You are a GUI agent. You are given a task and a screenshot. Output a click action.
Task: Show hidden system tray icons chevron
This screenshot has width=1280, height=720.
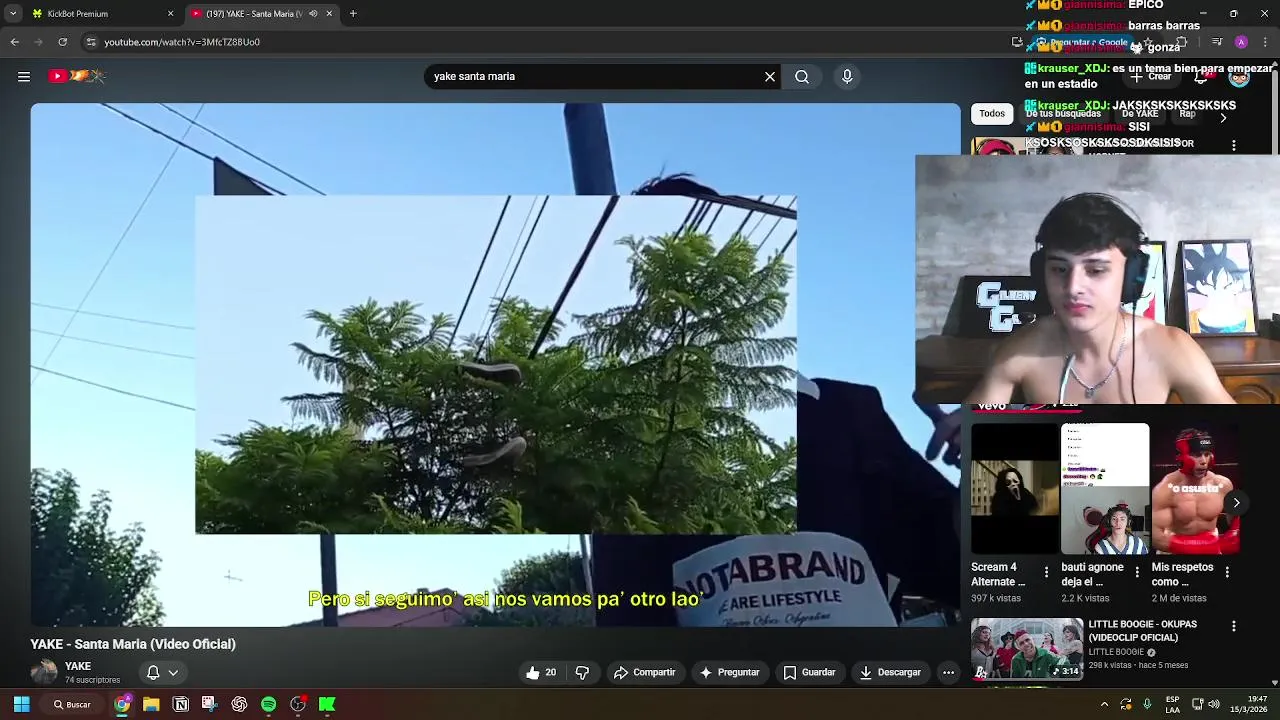(x=1104, y=704)
